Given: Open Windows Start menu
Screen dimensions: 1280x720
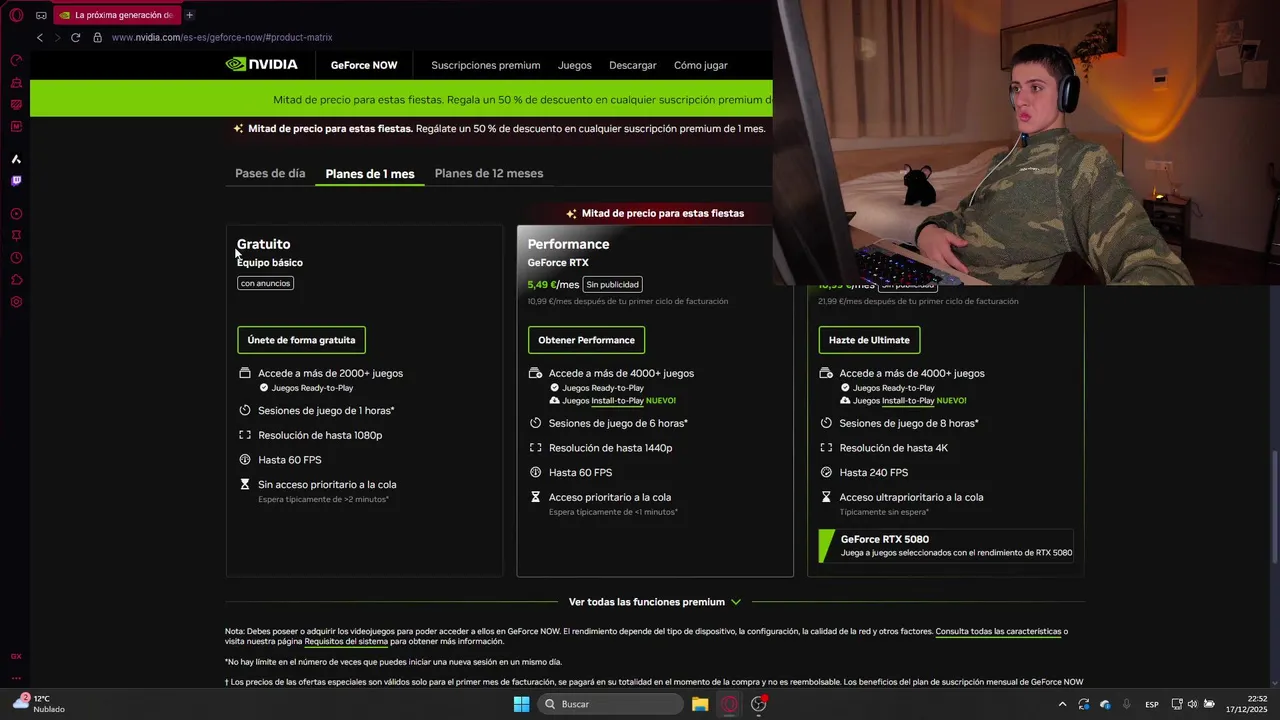Looking at the screenshot, I should point(521,704).
